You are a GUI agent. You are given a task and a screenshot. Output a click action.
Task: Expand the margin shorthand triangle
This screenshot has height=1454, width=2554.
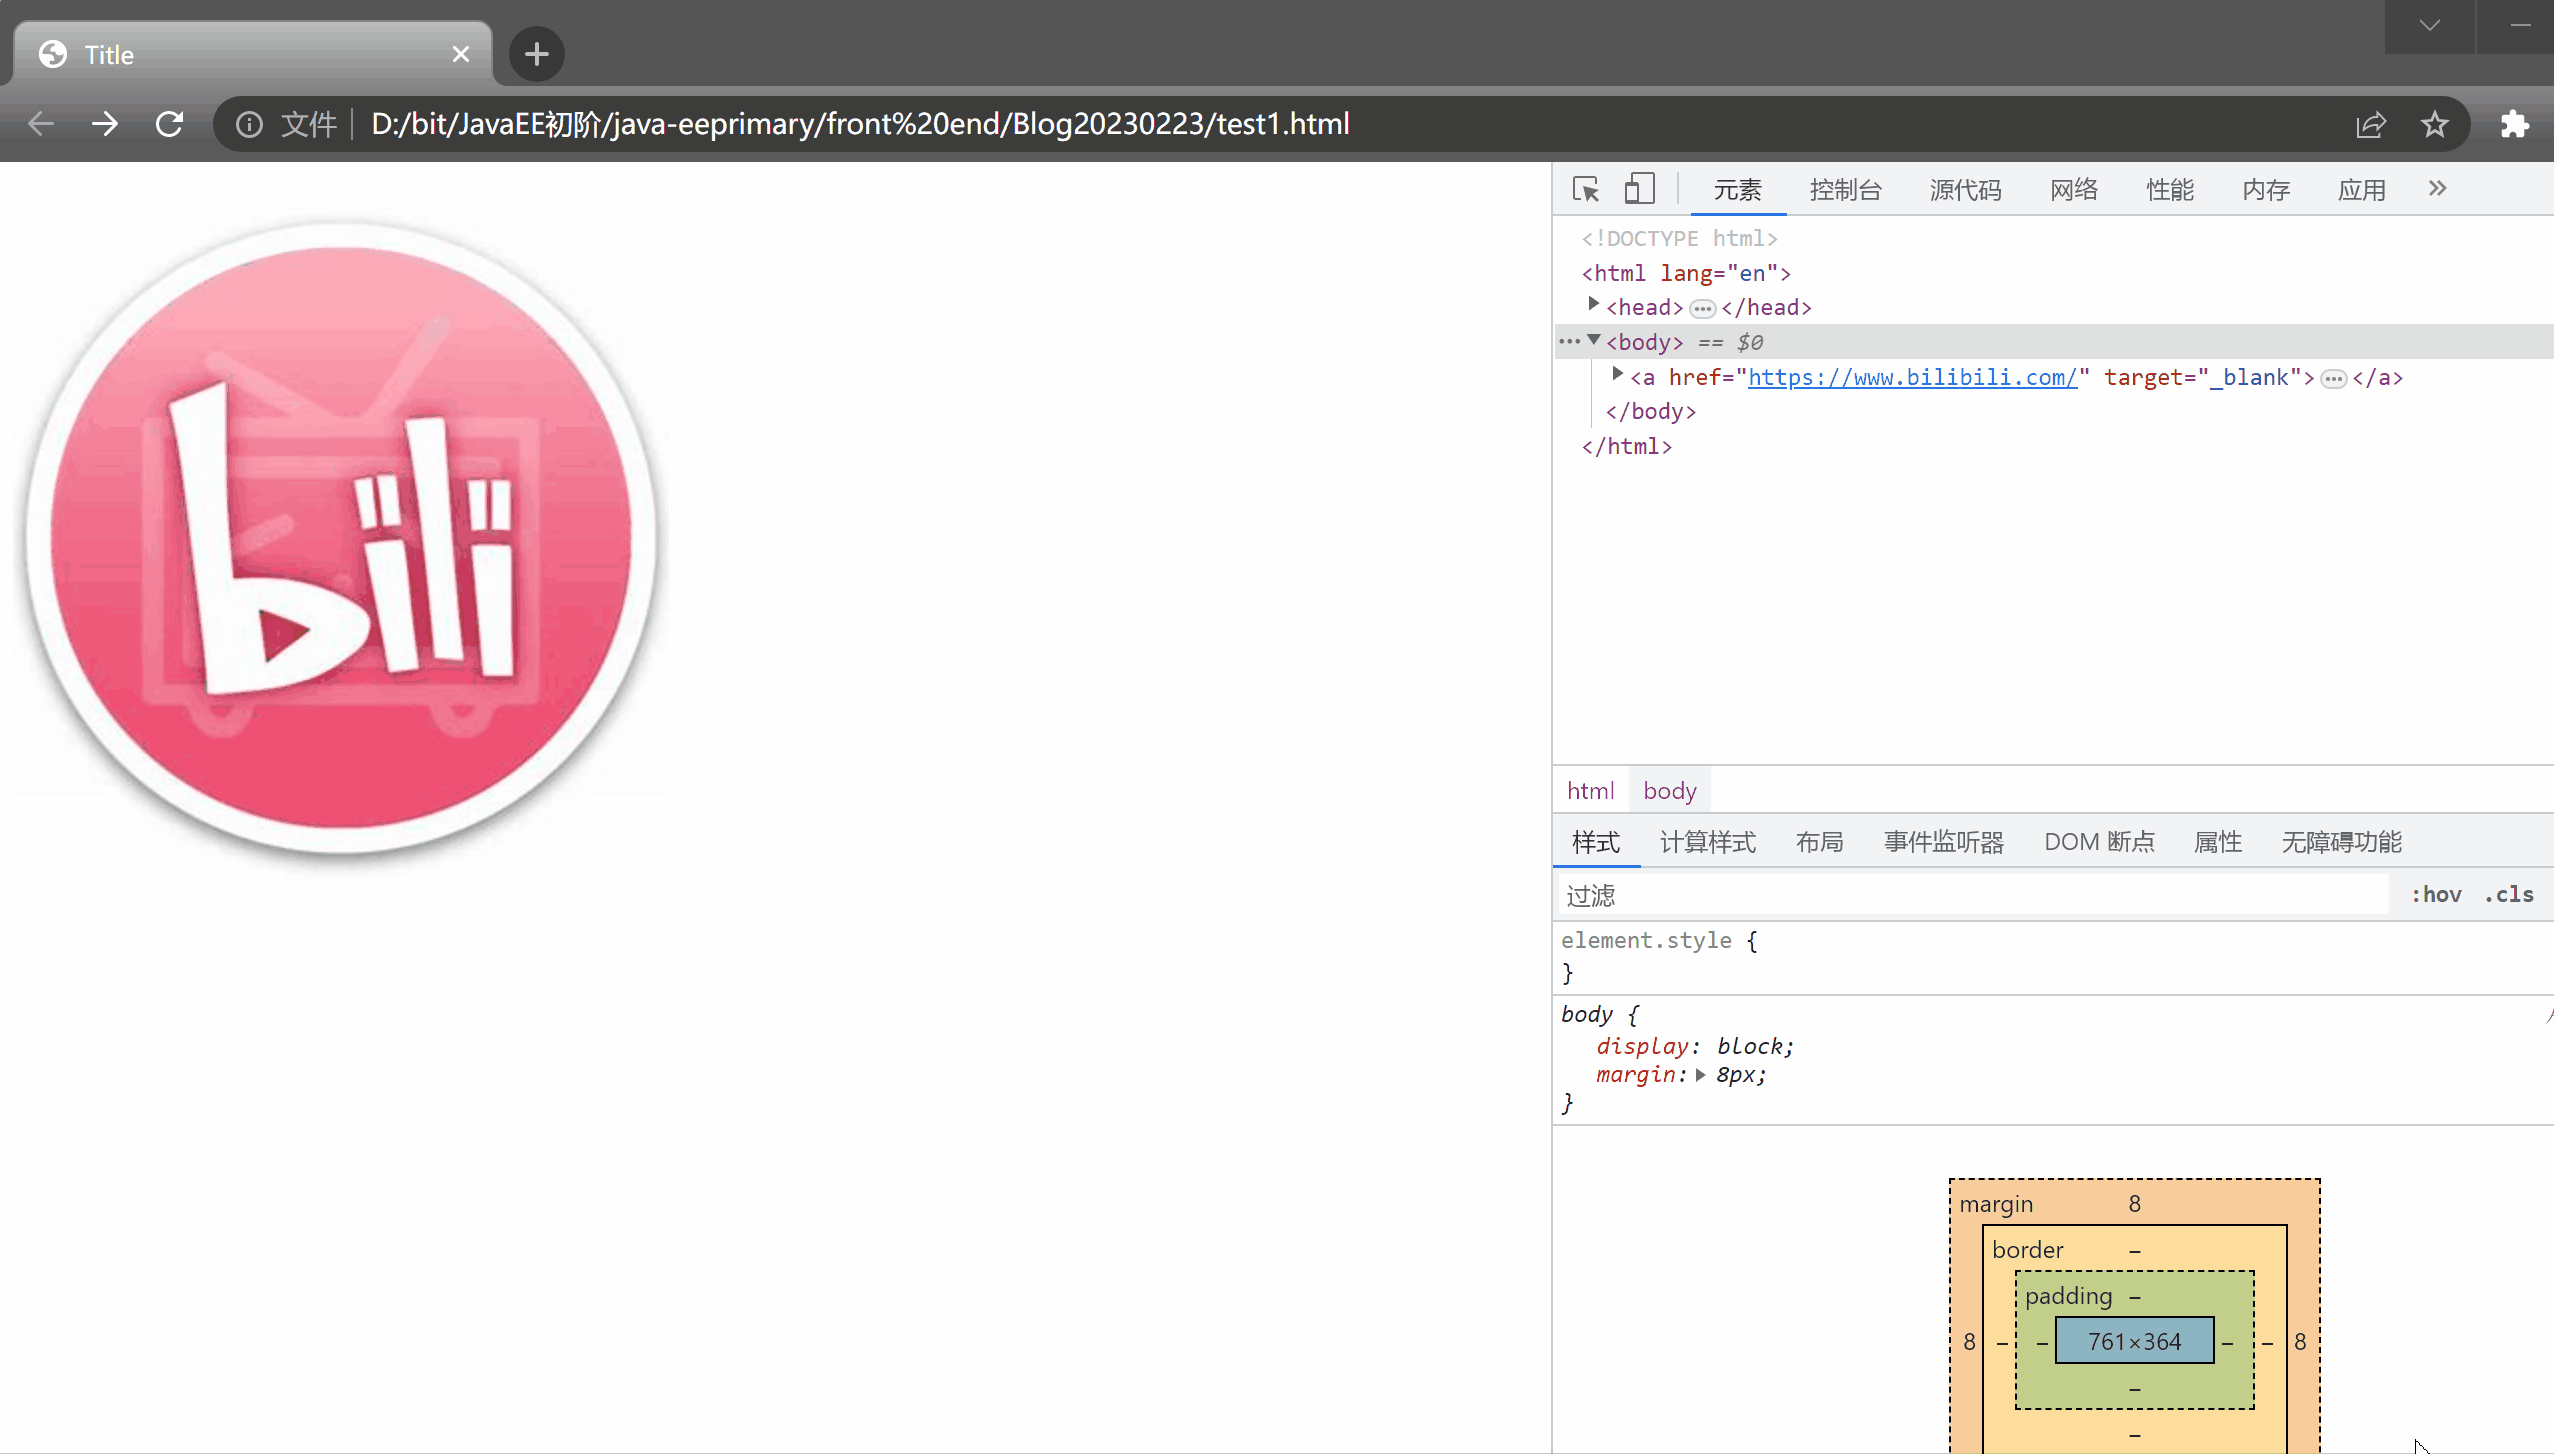click(x=1700, y=1075)
